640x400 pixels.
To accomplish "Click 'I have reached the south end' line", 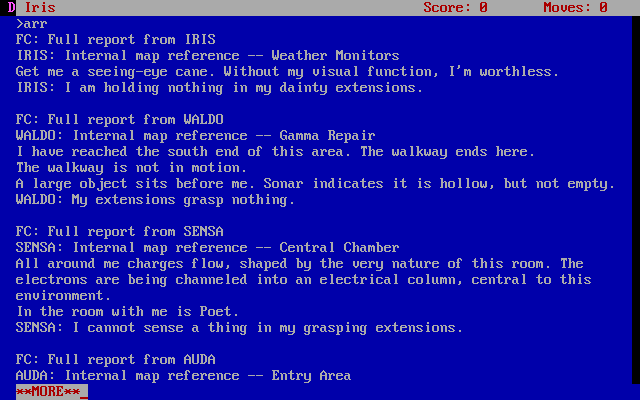I will [x=275, y=152].
